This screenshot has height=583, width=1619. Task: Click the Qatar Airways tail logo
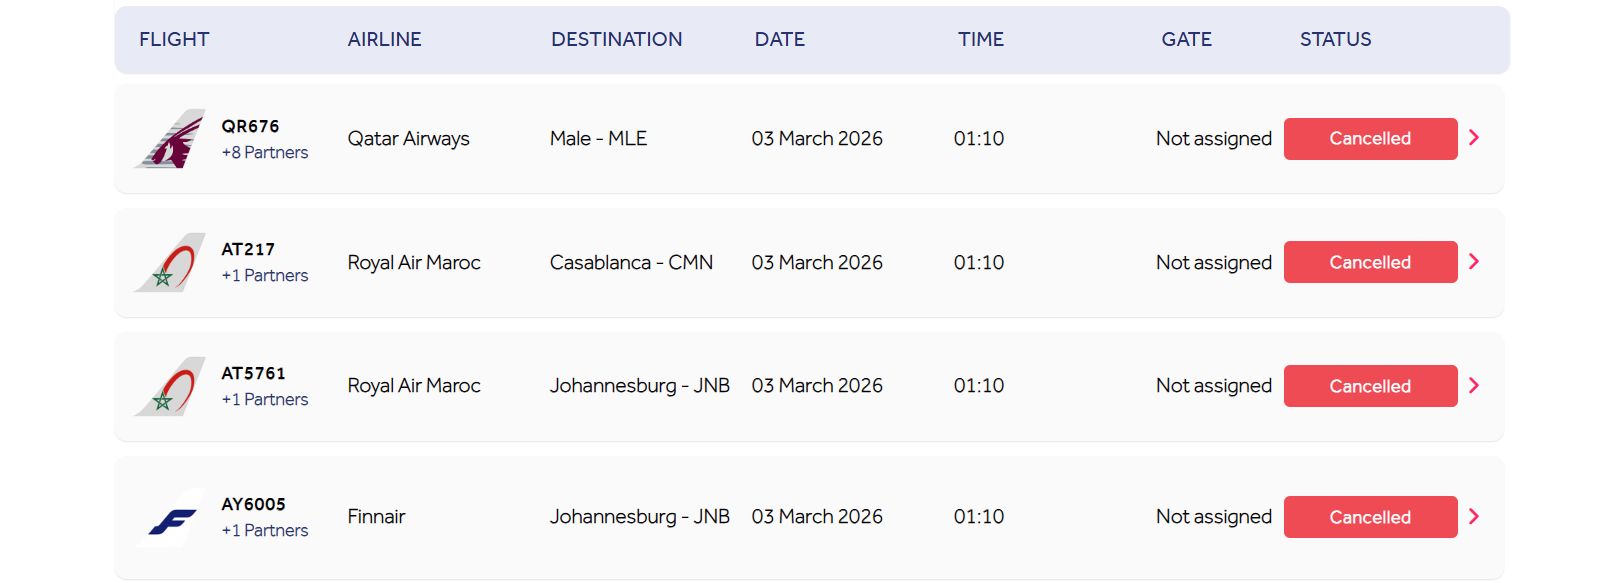click(171, 139)
